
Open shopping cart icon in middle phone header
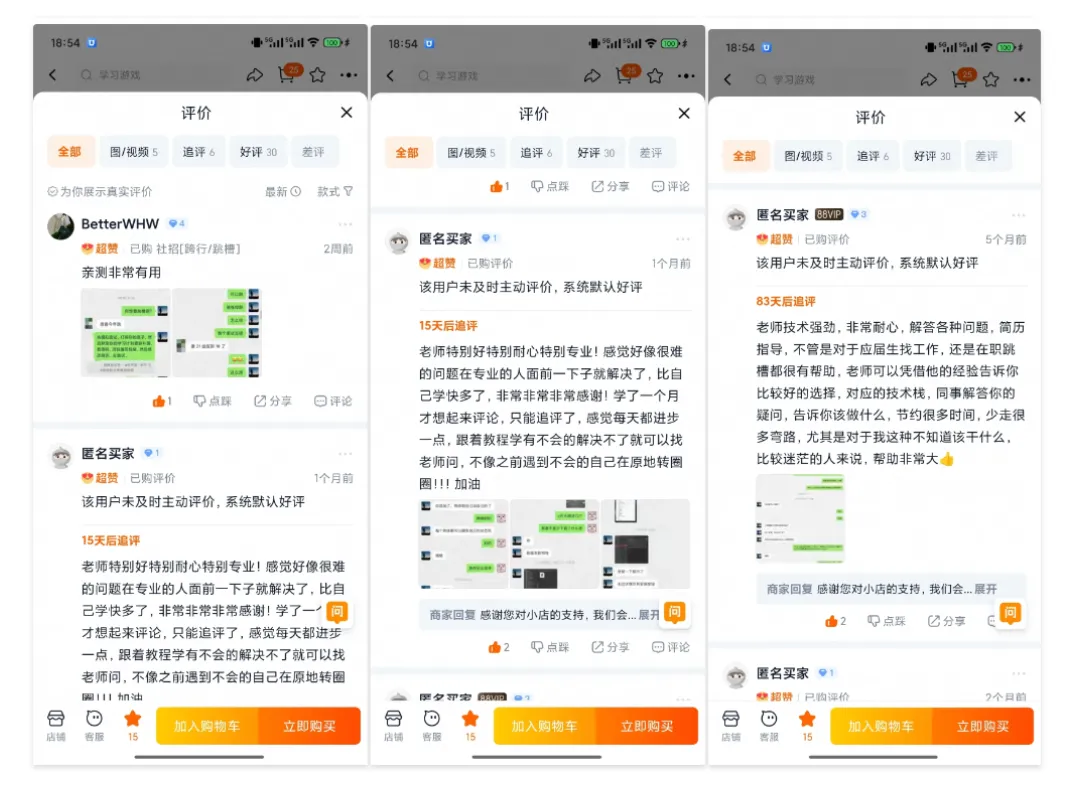point(626,74)
